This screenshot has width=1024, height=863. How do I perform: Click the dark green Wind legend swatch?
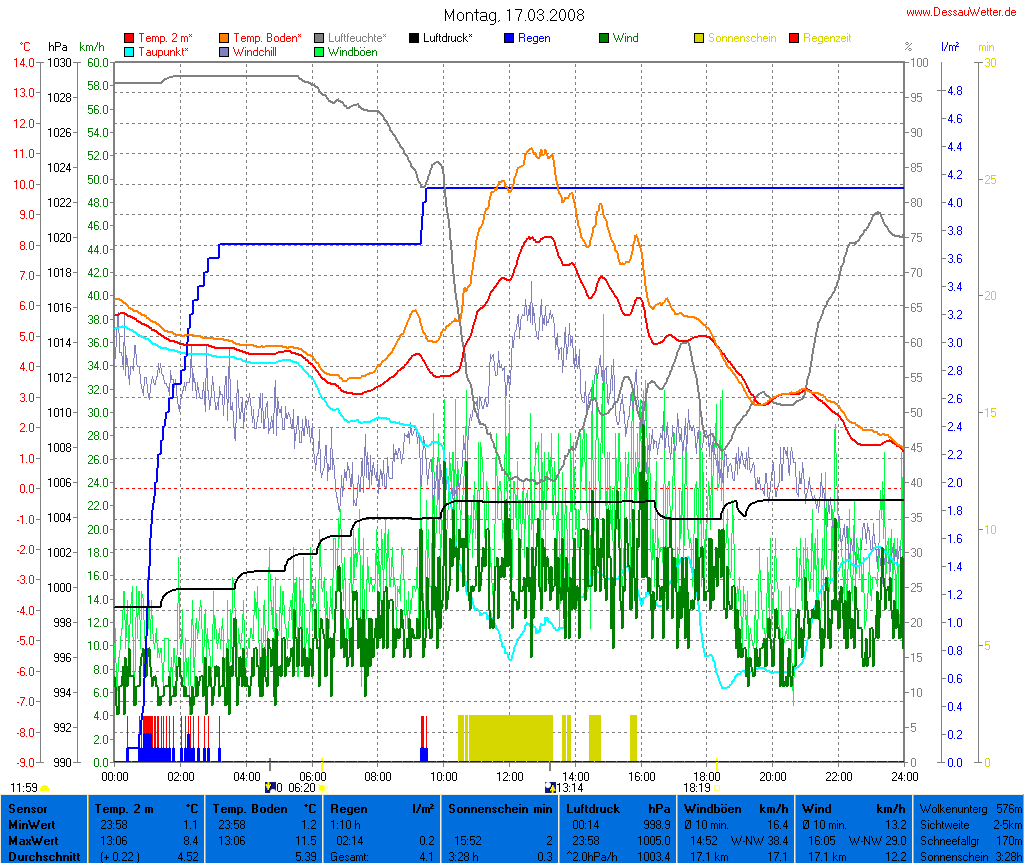[x=604, y=38]
